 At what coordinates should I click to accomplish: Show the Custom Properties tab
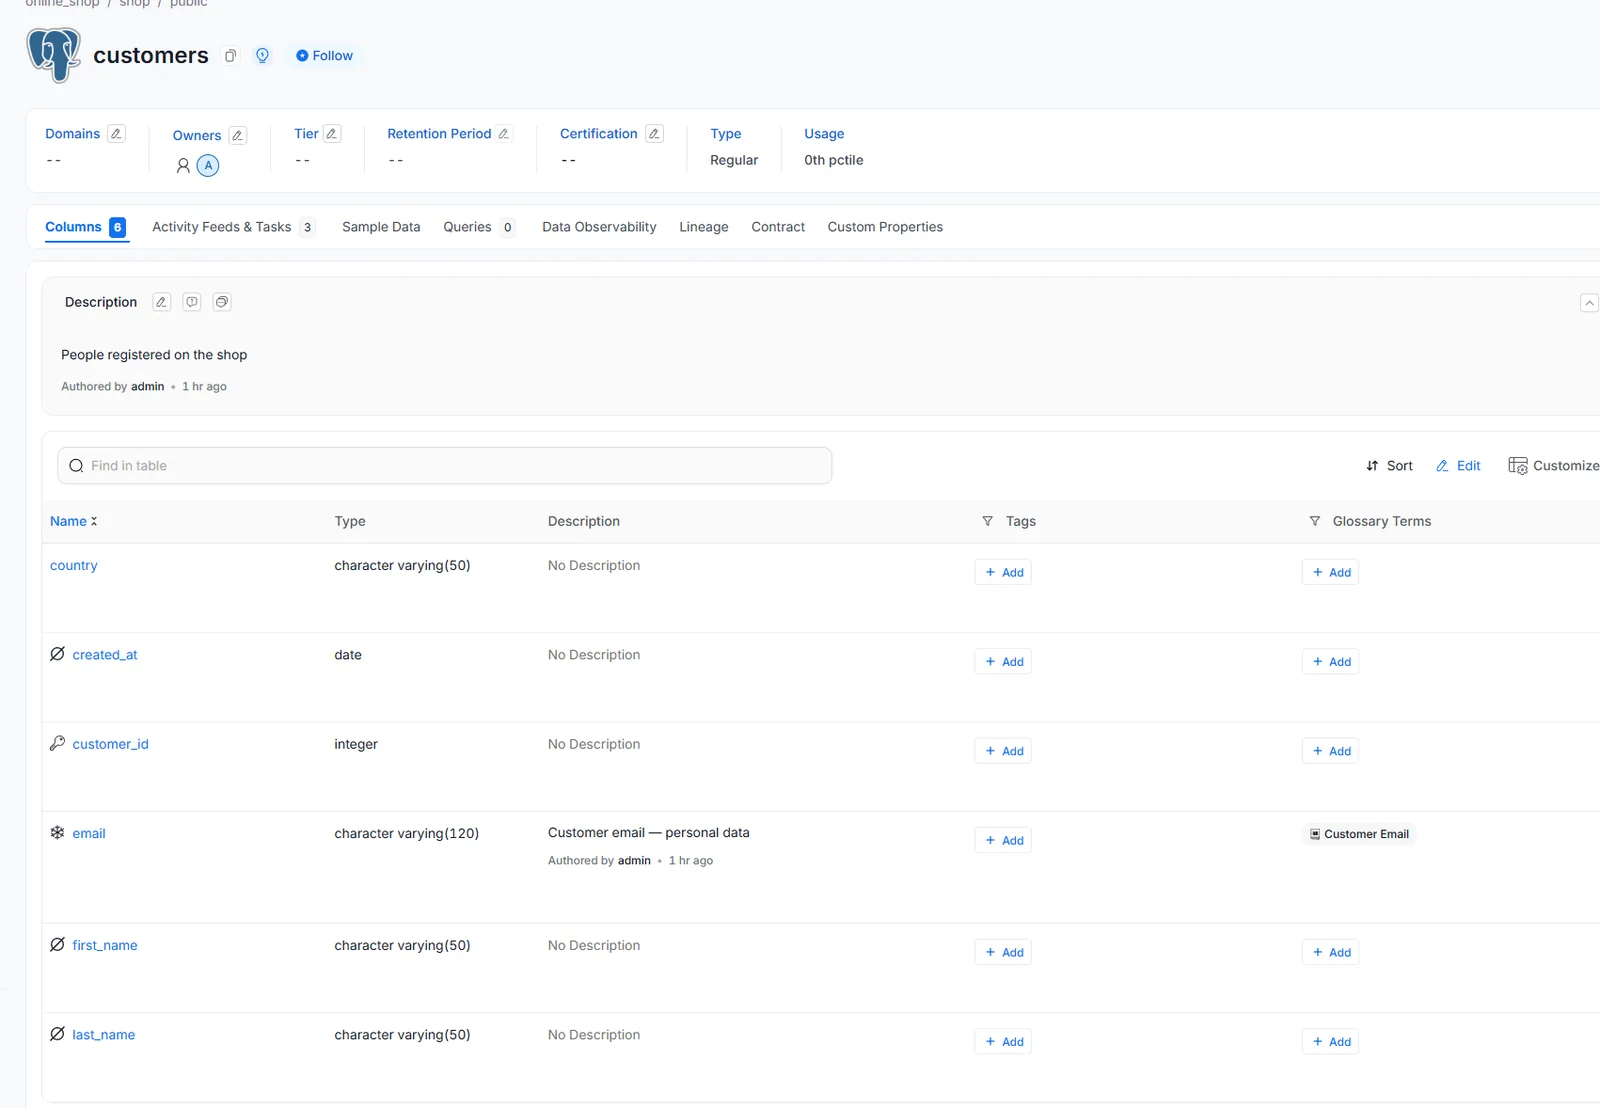885,227
